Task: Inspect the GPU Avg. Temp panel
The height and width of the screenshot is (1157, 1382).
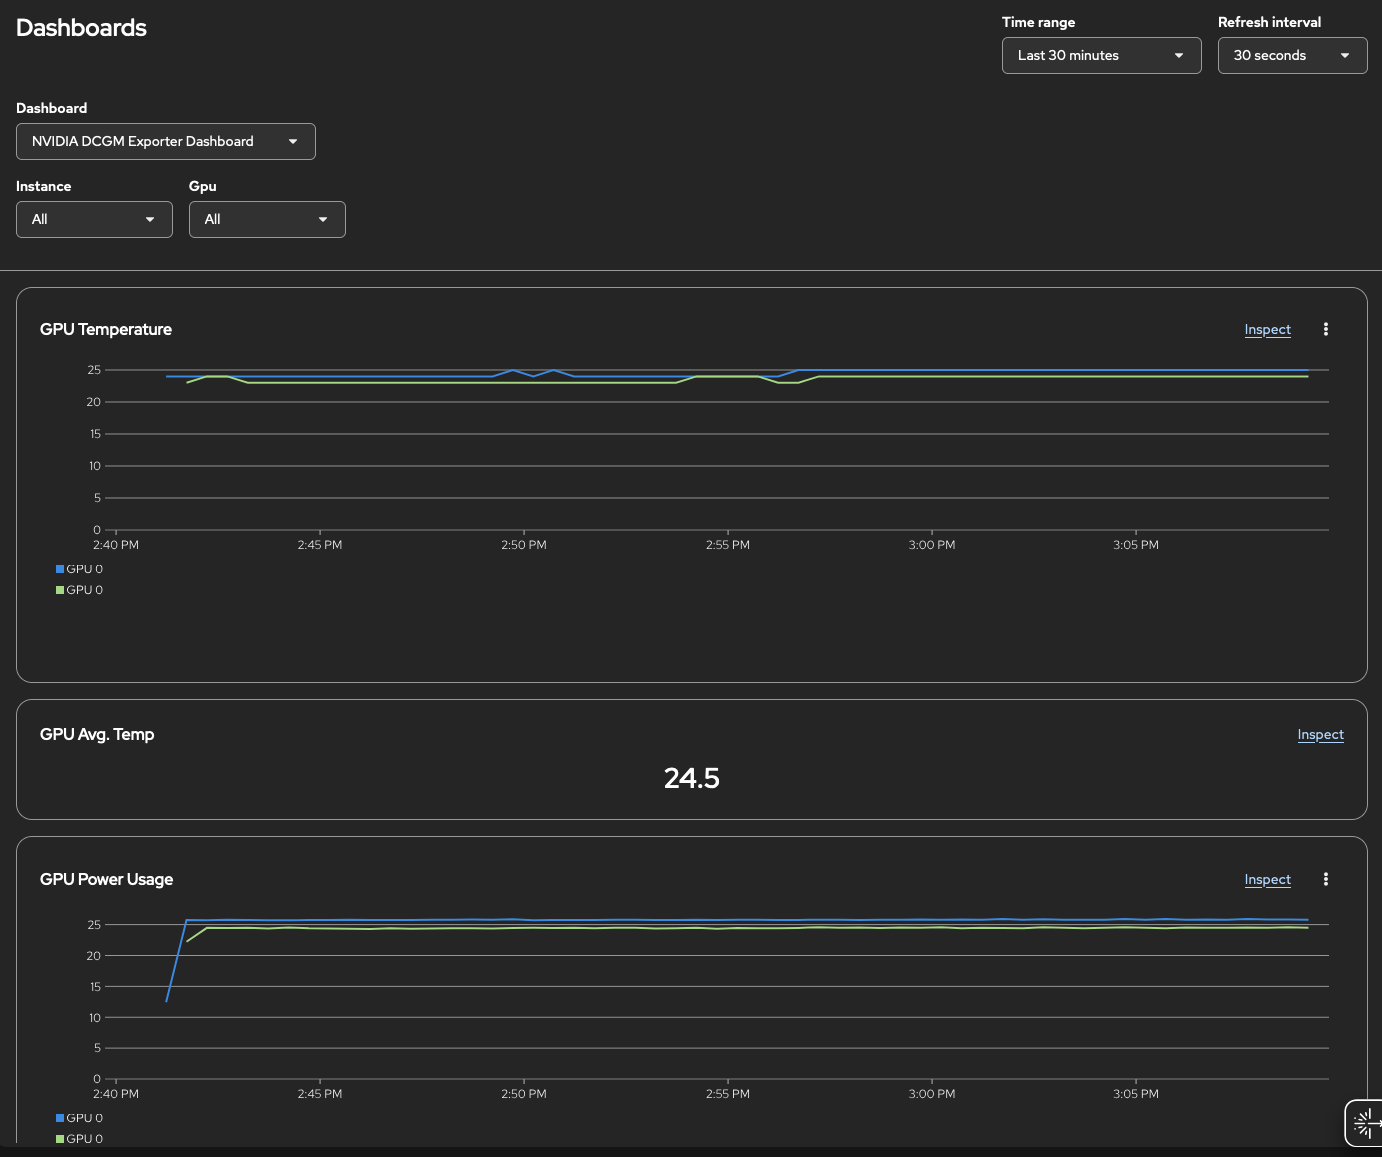Action: tap(1320, 735)
